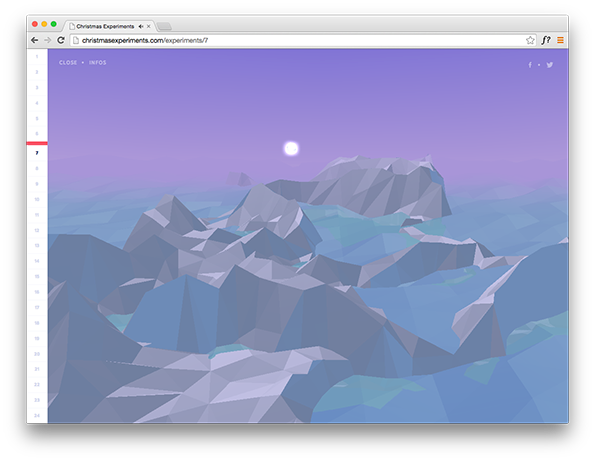Select experiment day 16 in sidebar
Image resolution: width=595 pixels, height=461 pixels.
click(x=37, y=292)
